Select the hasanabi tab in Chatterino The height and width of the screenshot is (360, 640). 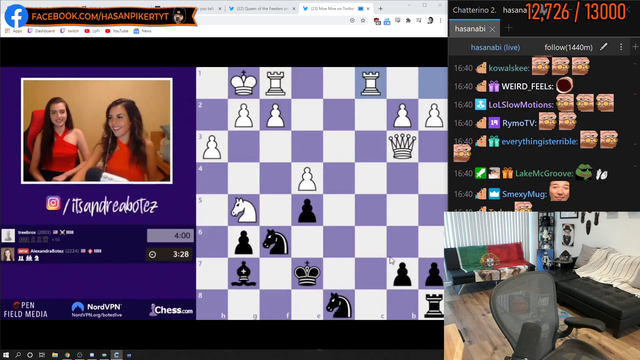pos(474,29)
